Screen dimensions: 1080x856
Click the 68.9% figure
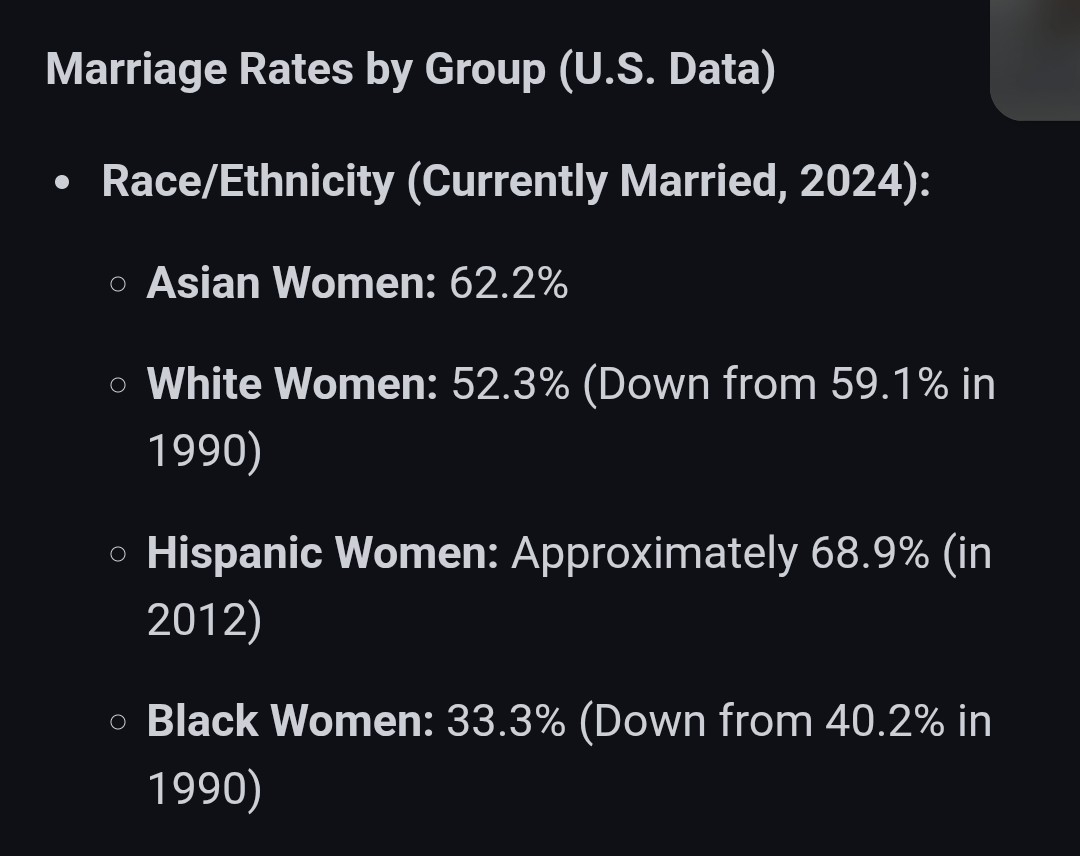pos(870,553)
